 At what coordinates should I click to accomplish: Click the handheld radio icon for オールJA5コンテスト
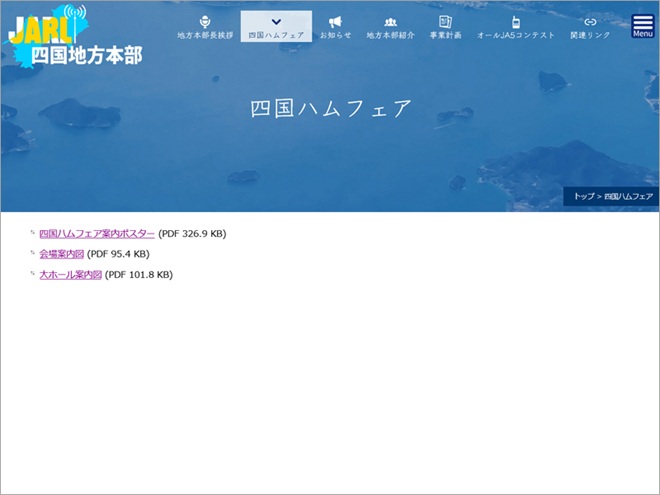pos(515,21)
